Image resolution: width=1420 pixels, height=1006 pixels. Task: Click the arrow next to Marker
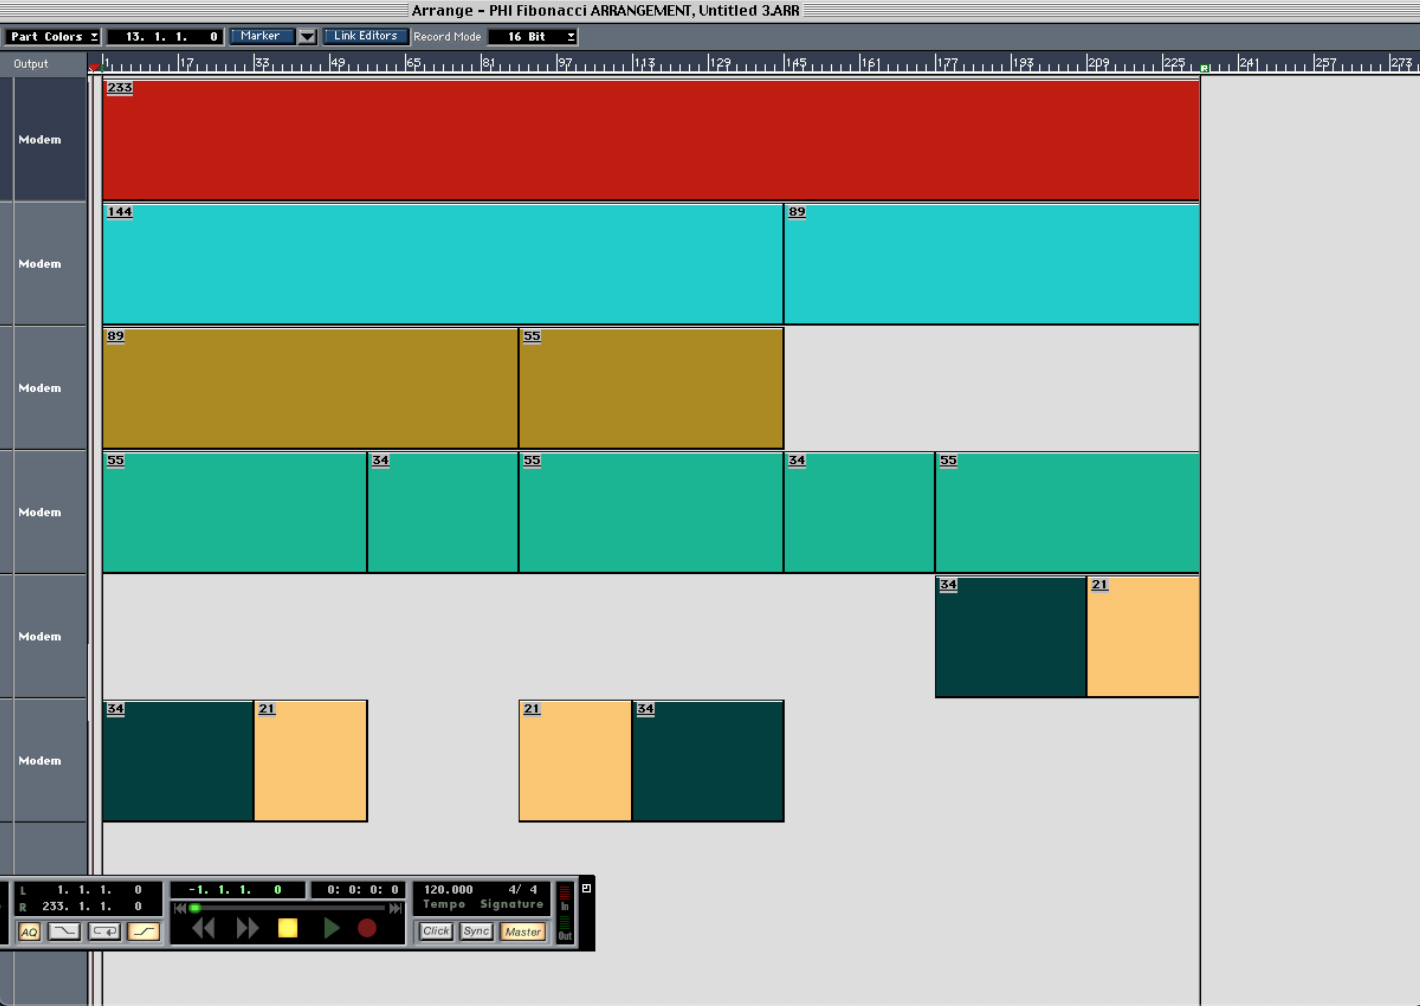[307, 36]
